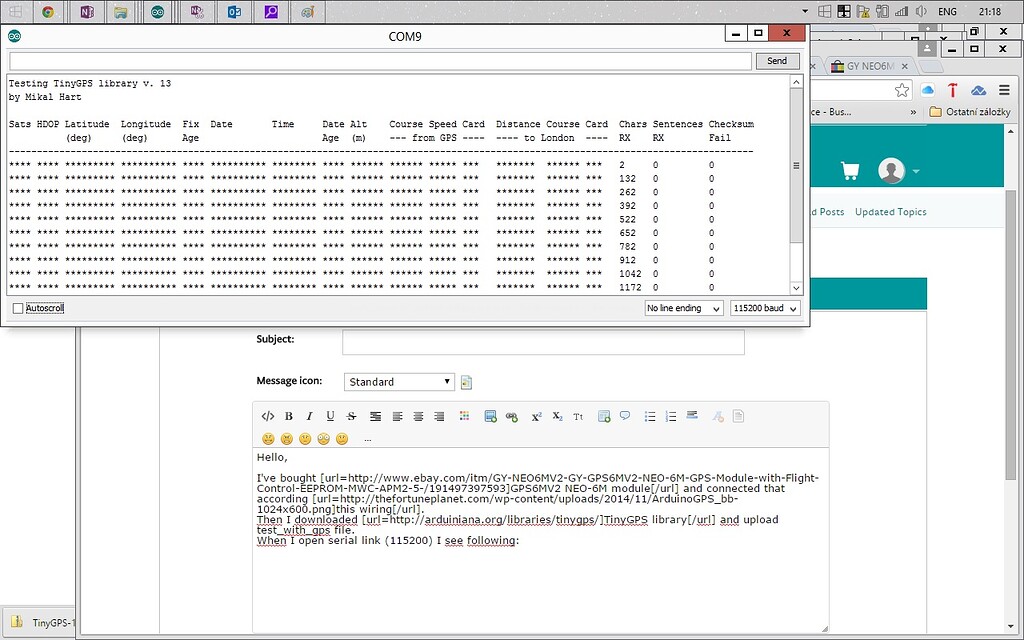Screen dimensions: 1024x640
Task: Enable the Autoscroll checkbox in serial monitor
Action: [18, 308]
